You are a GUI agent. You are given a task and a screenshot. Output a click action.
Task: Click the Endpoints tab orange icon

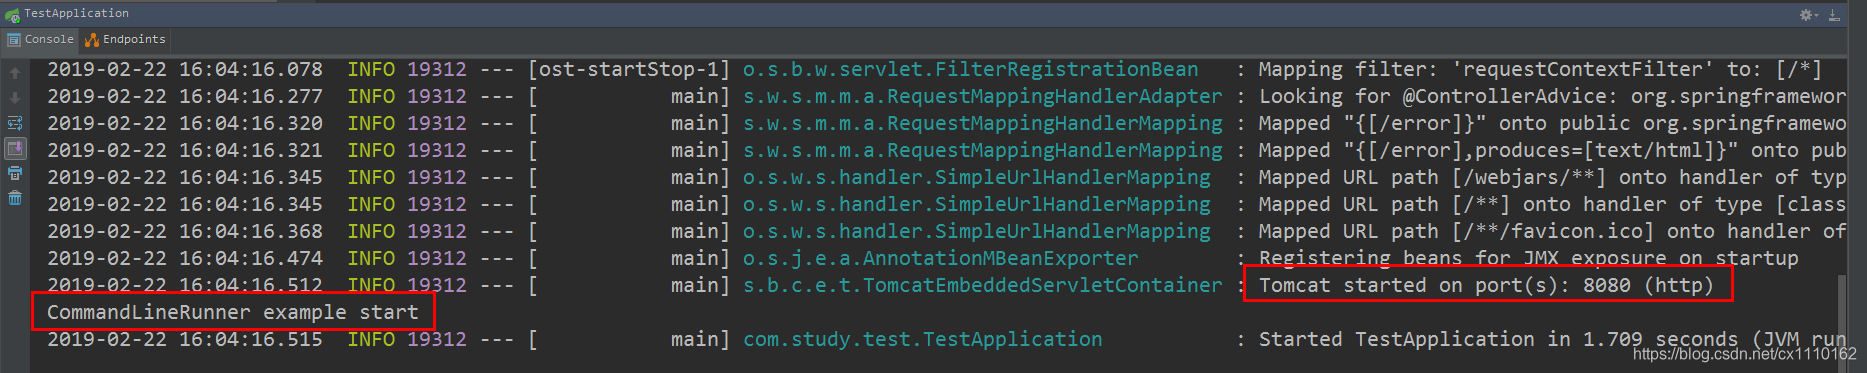coord(92,40)
